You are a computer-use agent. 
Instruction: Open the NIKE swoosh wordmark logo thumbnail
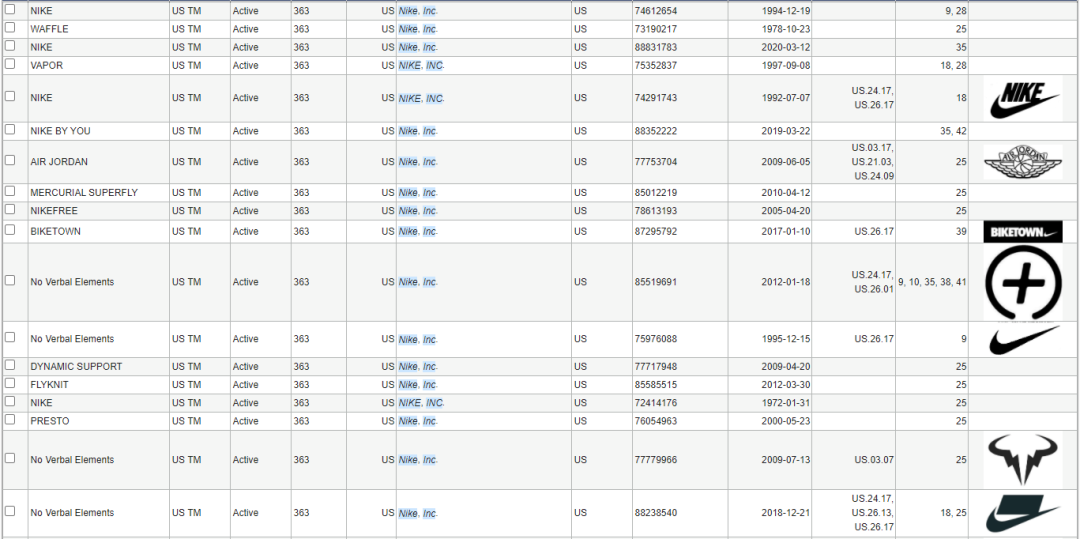click(x=1023, y=98)
